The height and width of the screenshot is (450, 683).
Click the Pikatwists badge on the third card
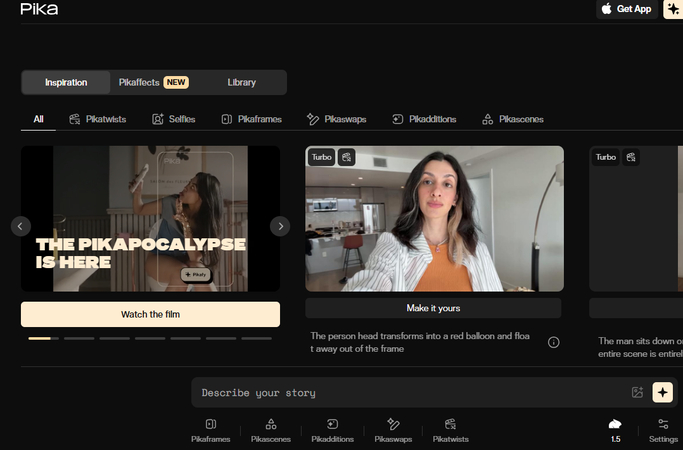tap(631, 157)
